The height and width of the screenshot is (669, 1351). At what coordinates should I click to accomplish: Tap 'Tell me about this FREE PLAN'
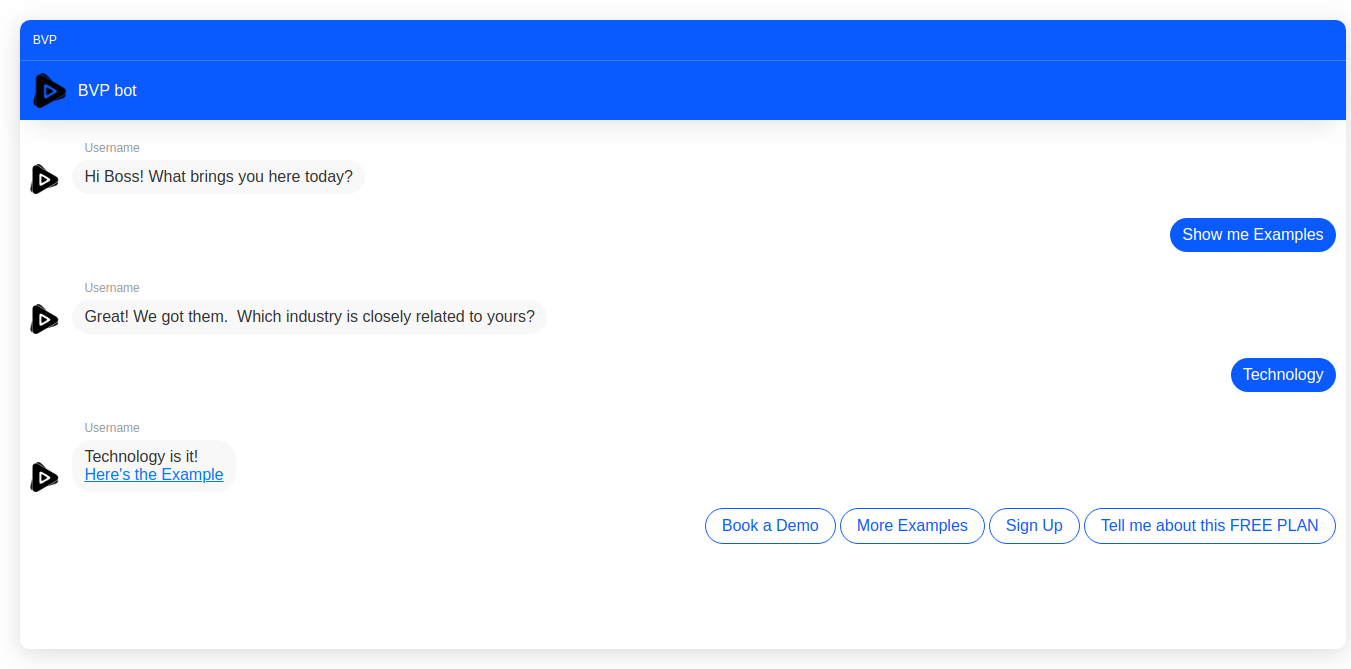[1209, 526]
